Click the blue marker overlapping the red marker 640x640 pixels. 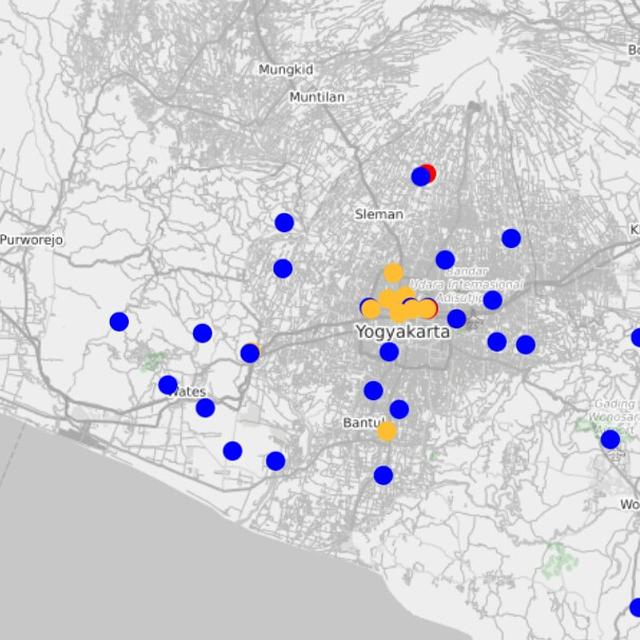[x=420, y=176]
